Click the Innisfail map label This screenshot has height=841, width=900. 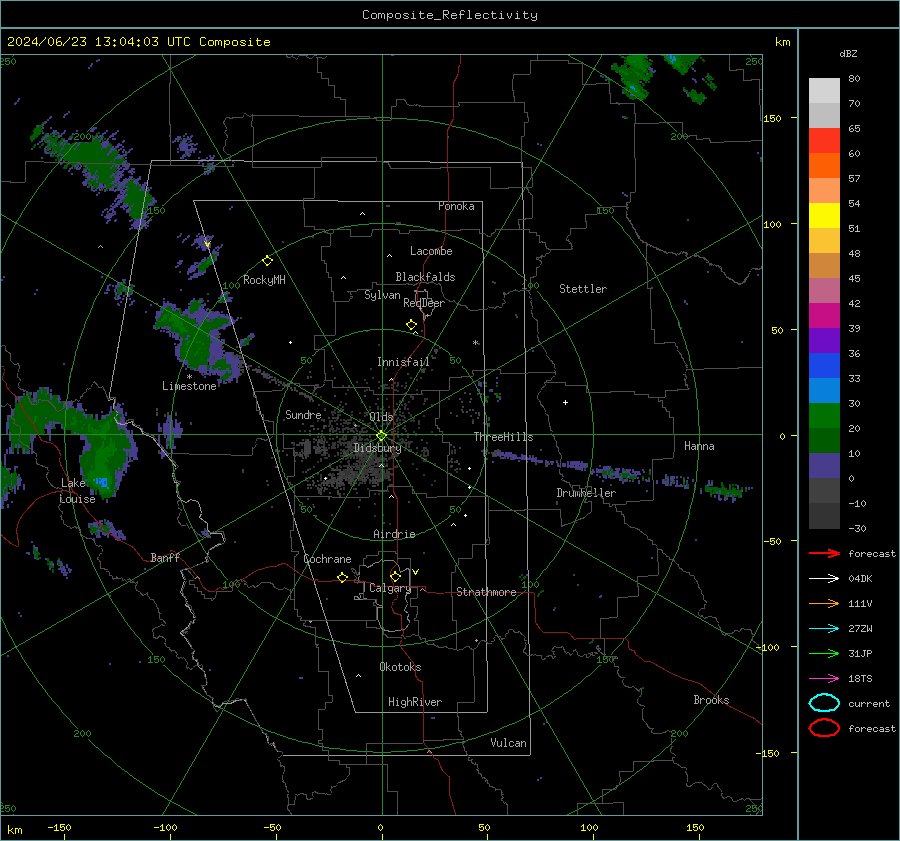coord(403,362)
